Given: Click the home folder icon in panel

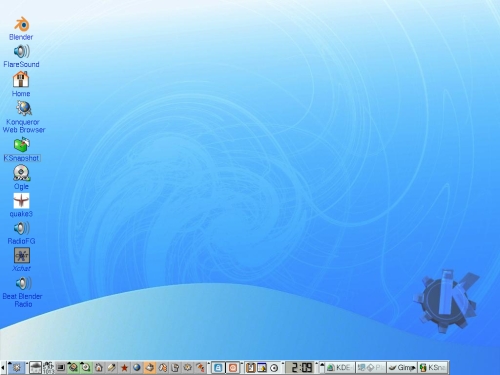Looking at the screenshot, I should click(99, 368).
